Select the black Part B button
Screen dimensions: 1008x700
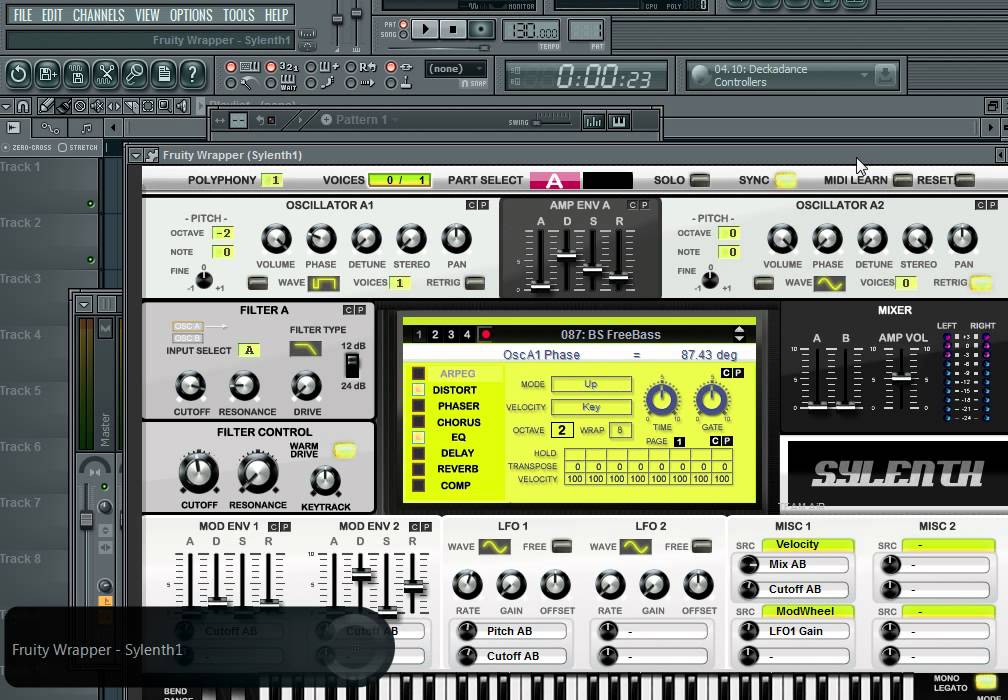608,181
